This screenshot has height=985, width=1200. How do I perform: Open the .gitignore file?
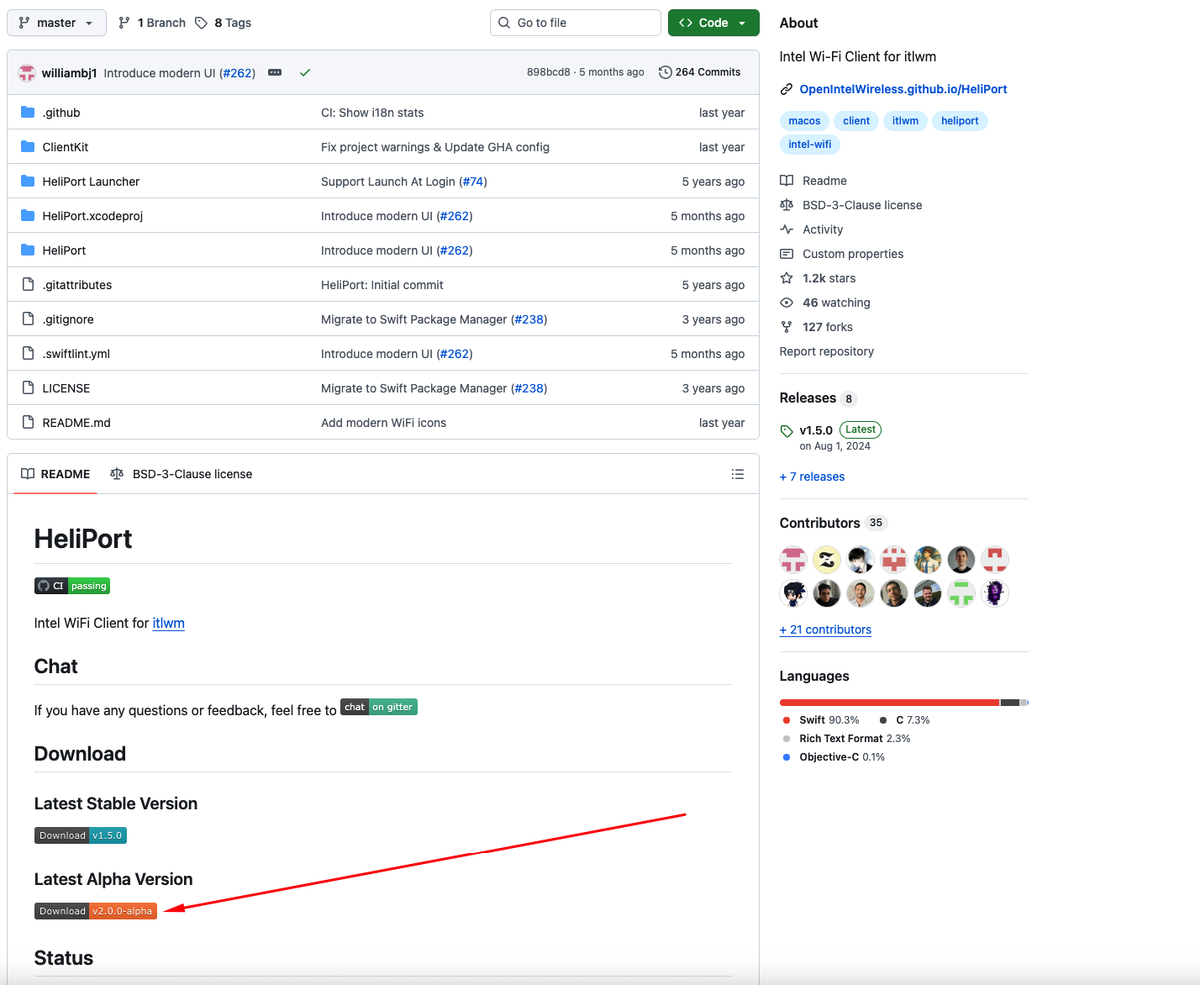click(68, 320)
